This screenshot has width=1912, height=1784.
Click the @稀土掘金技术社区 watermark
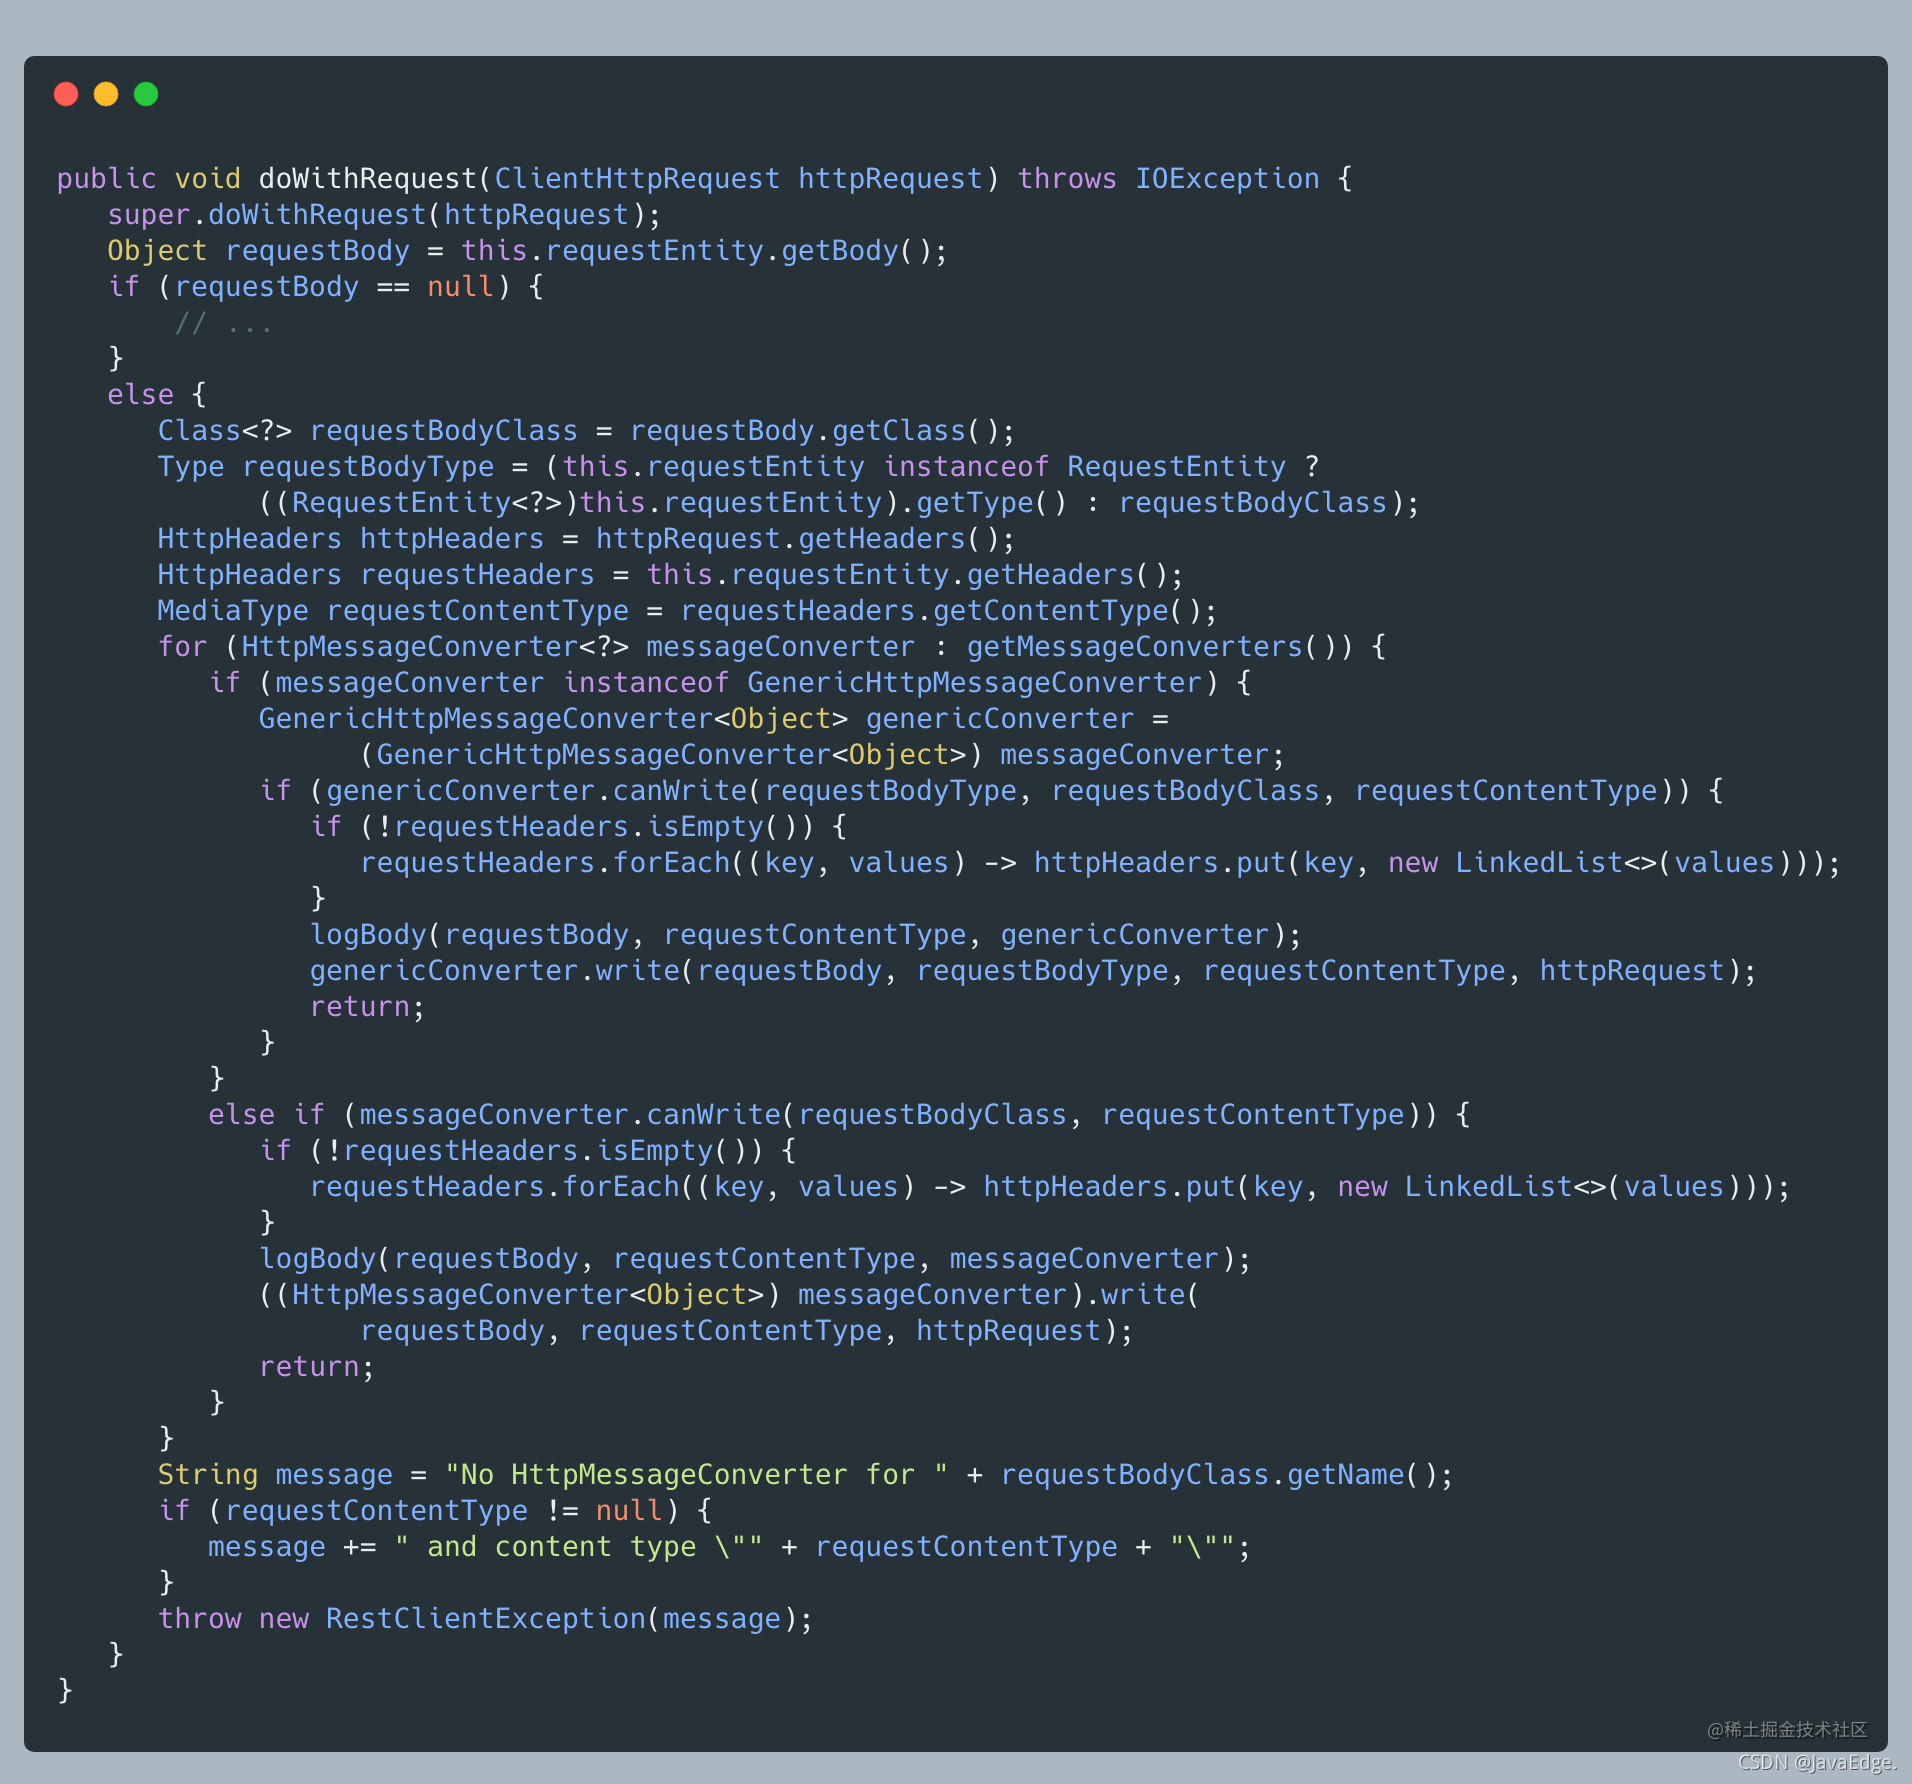click(x=1786, y=1729)
